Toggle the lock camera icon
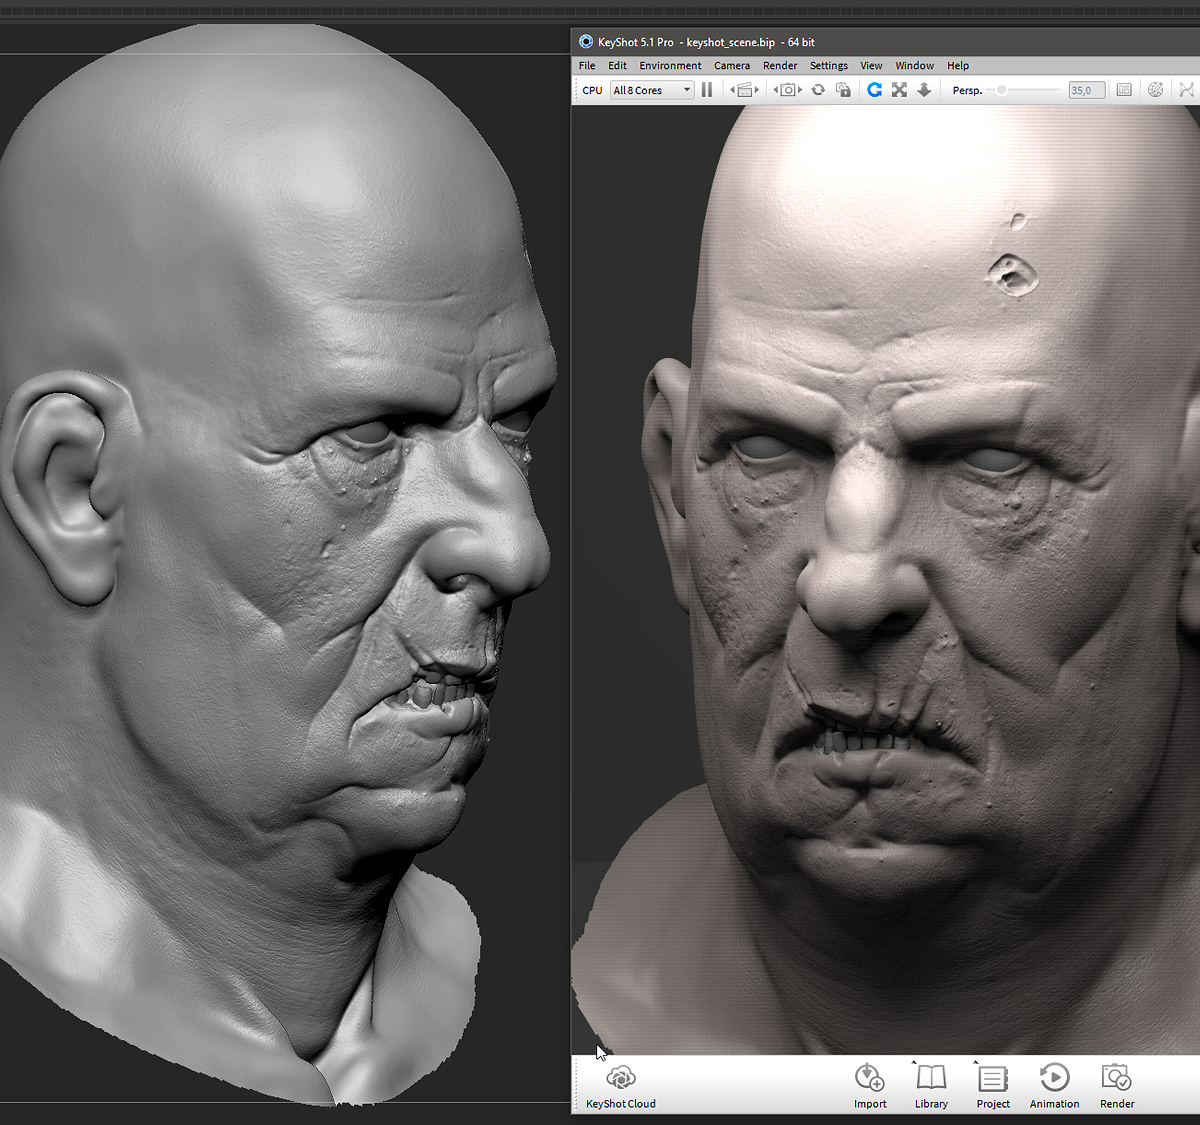The width and height of the screenshot is (1200, 1125). [x=843, y=90]
